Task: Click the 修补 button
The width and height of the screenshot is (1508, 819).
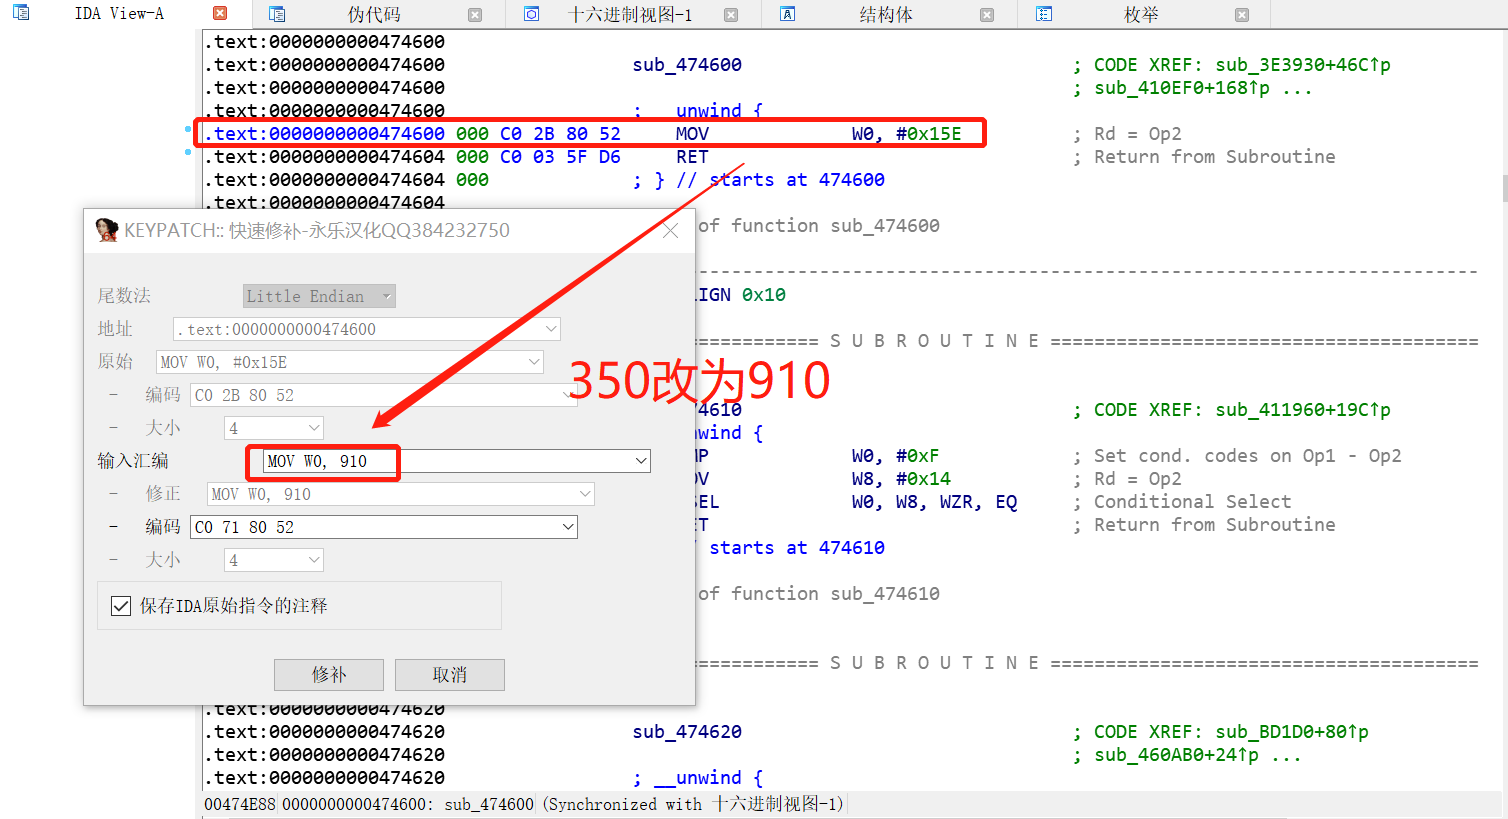Action: pyautogui.click(x=329, y=675)
